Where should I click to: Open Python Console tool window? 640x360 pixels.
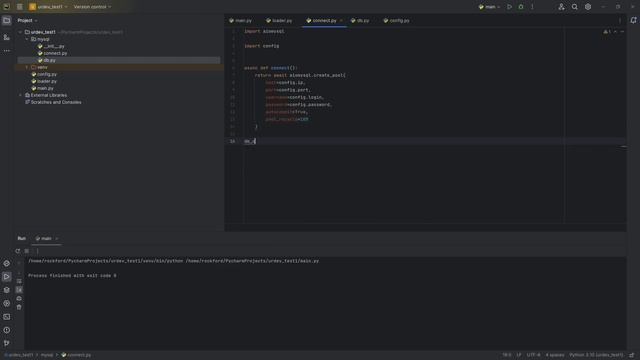pyautogui.click(x=7, y=263)
